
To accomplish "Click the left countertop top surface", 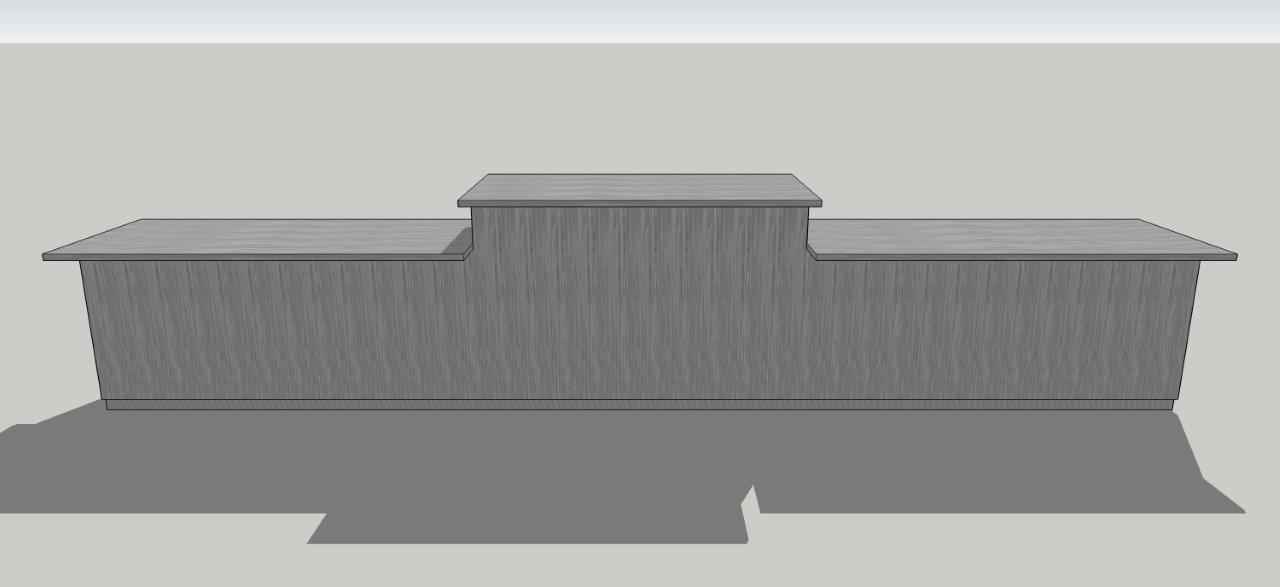I will tap(260, 237).
